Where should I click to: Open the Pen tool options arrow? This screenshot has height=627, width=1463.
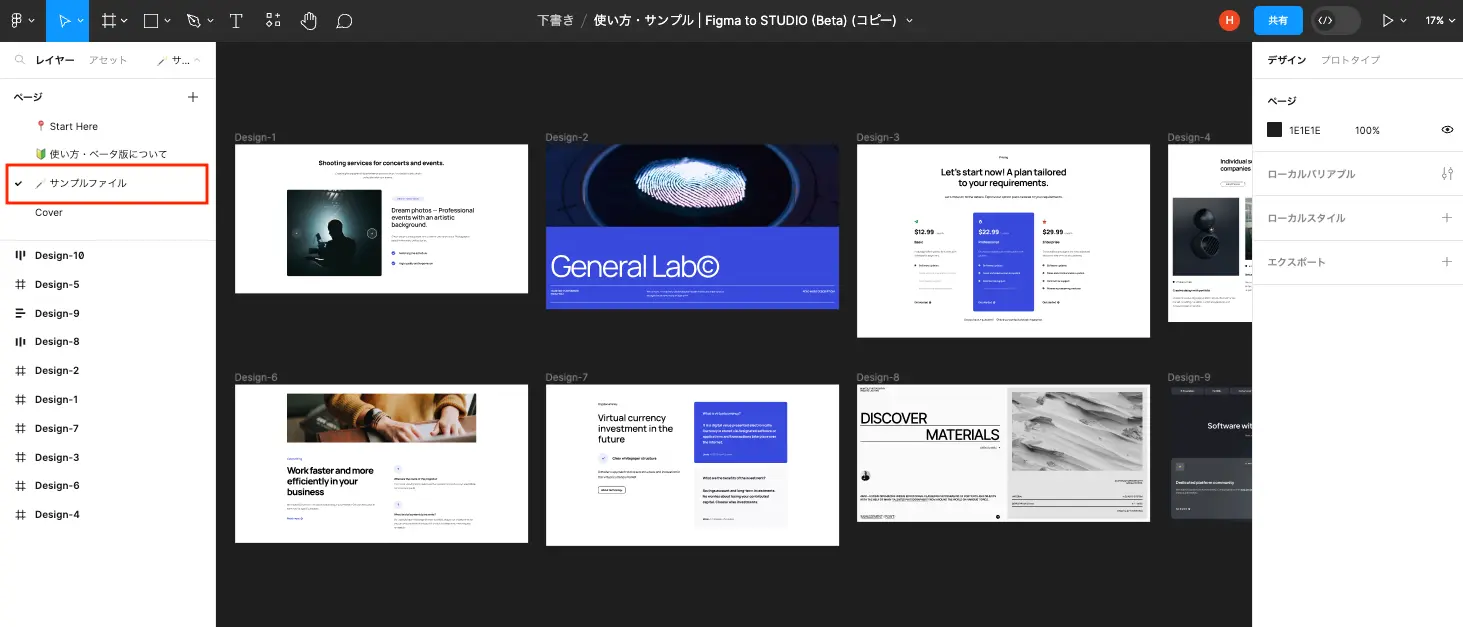tap(210, 21)
